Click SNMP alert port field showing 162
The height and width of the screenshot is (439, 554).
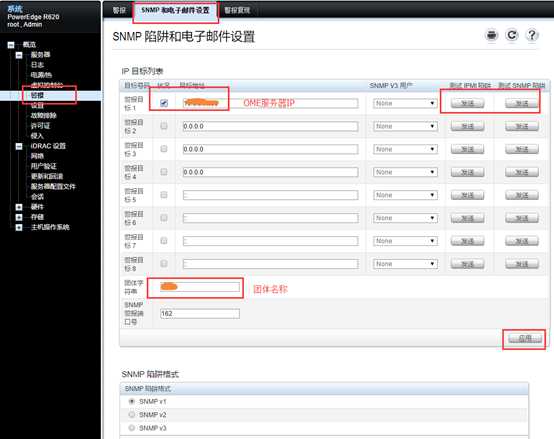(200, 314)
